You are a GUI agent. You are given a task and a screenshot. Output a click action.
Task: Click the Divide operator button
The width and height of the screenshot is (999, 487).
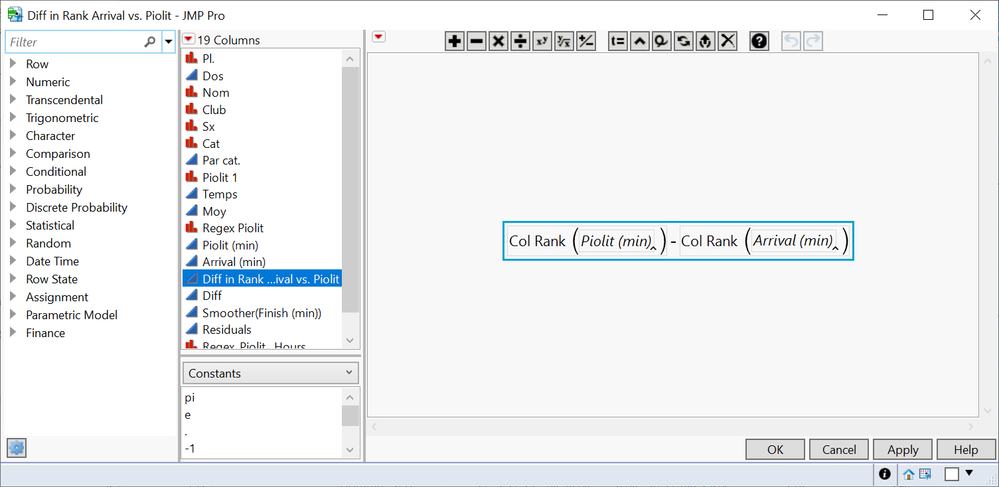[521, 41]
